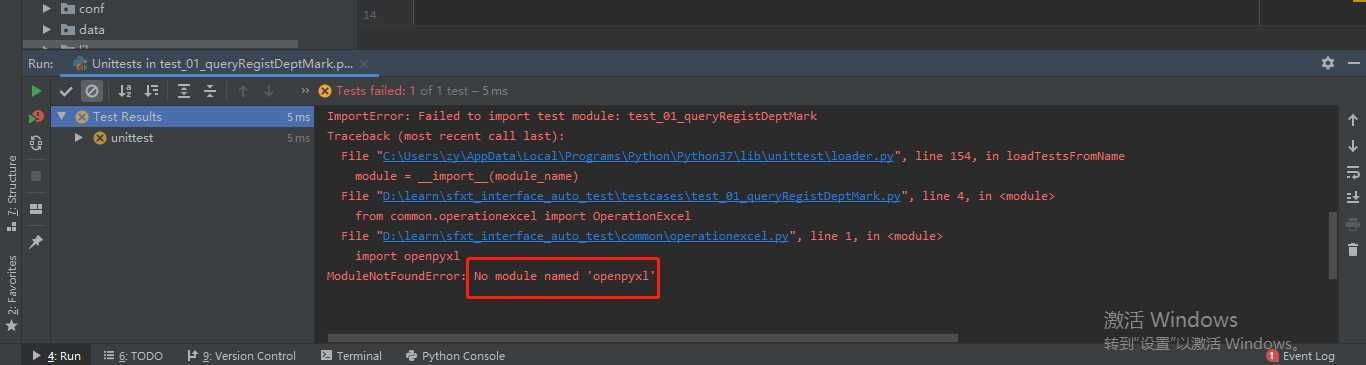Click 'import openpyxl' traceback line
1366x365 pixels.
pos(407,256)
